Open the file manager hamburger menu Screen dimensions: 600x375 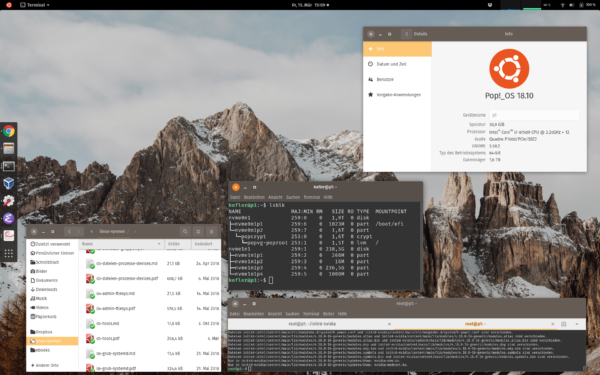[x=211, y=232]
